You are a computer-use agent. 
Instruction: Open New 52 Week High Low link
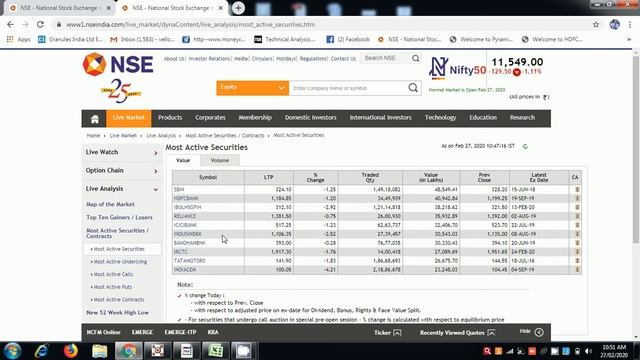(x=117, y=313)
